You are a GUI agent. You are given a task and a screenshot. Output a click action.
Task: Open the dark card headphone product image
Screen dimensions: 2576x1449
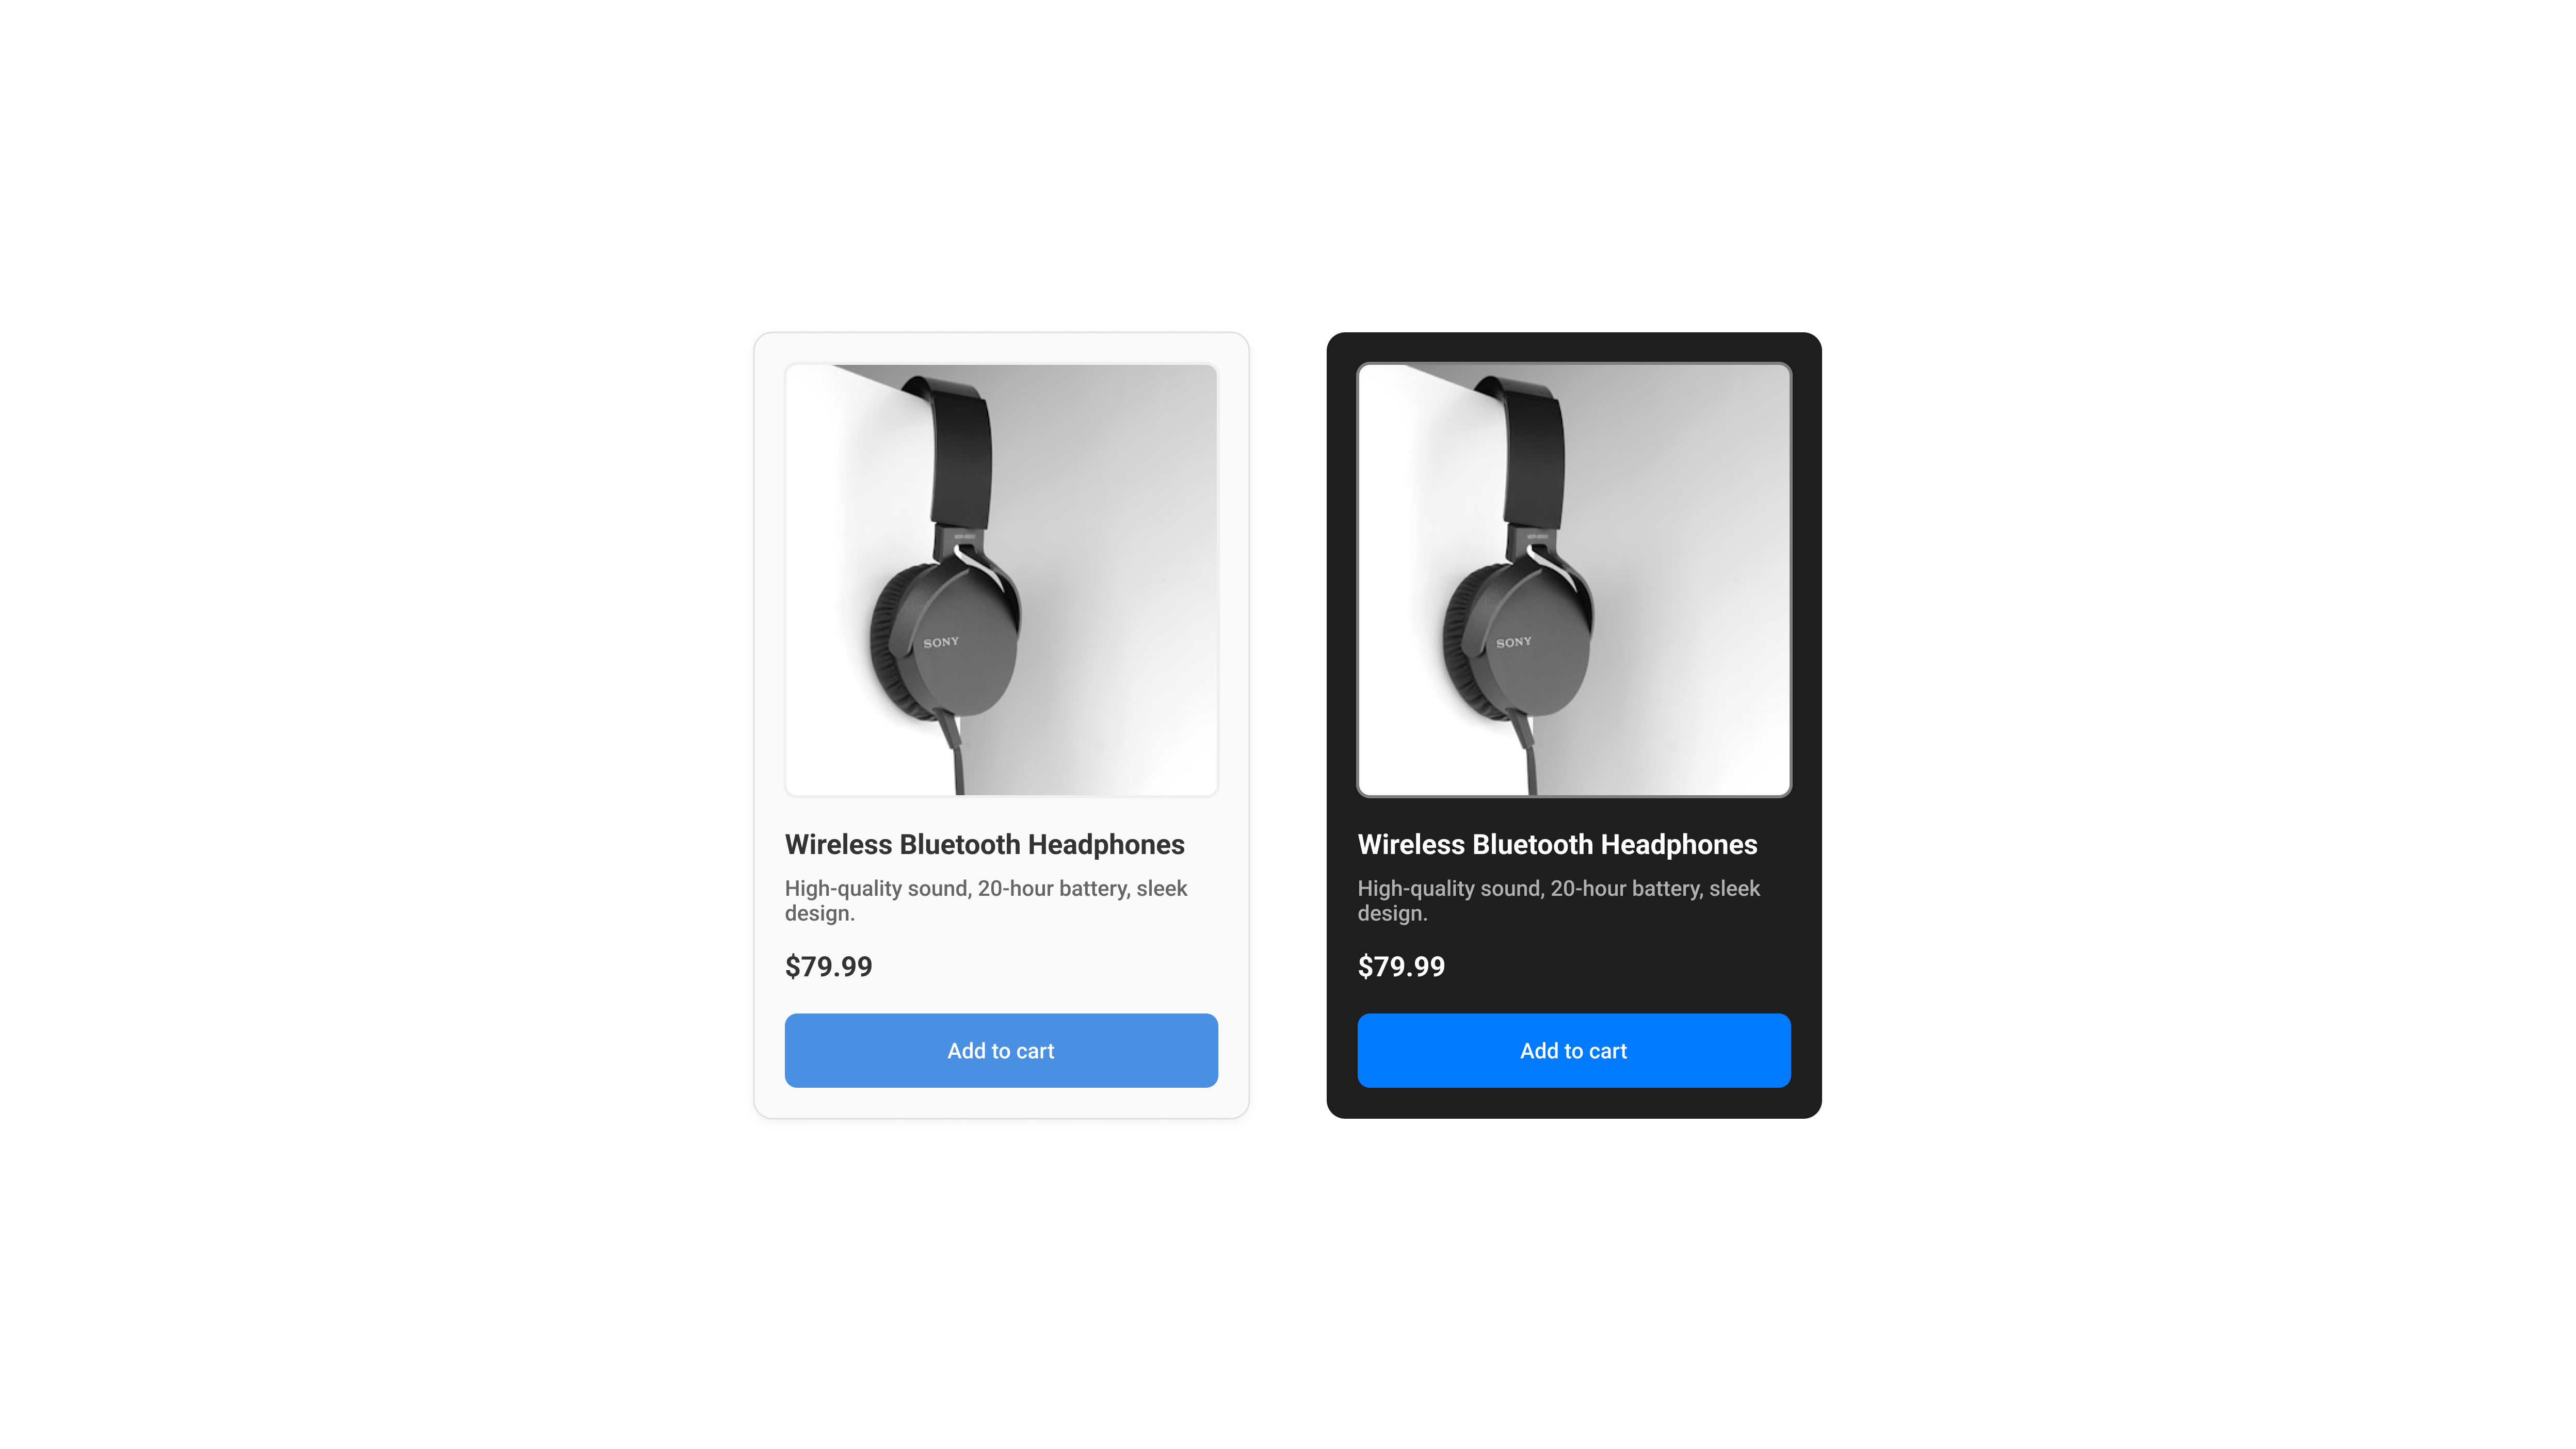point(1574,580)
